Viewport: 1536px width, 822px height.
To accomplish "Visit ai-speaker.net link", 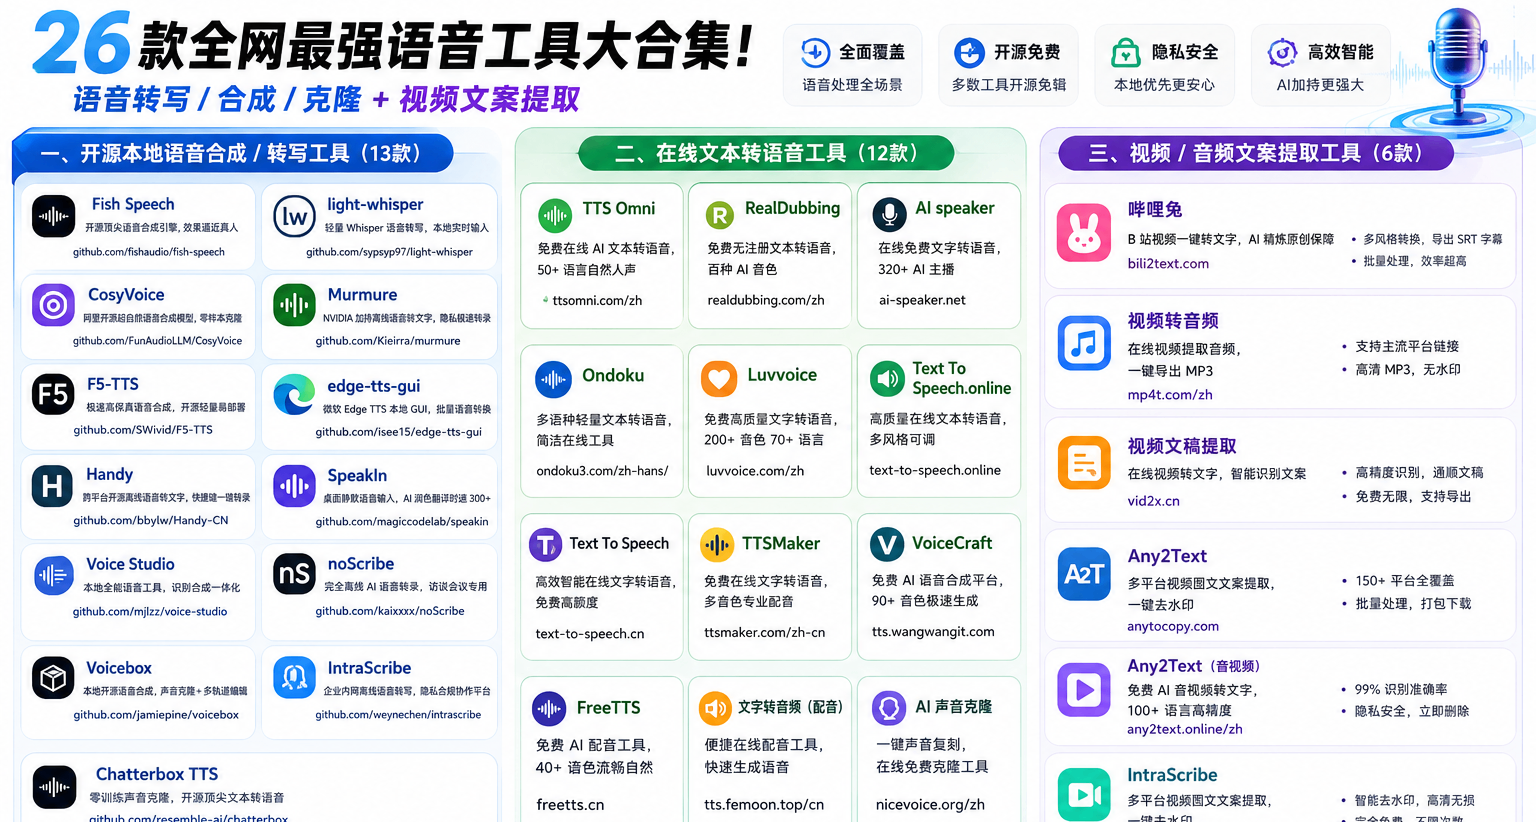I will [x=922, y=300].
